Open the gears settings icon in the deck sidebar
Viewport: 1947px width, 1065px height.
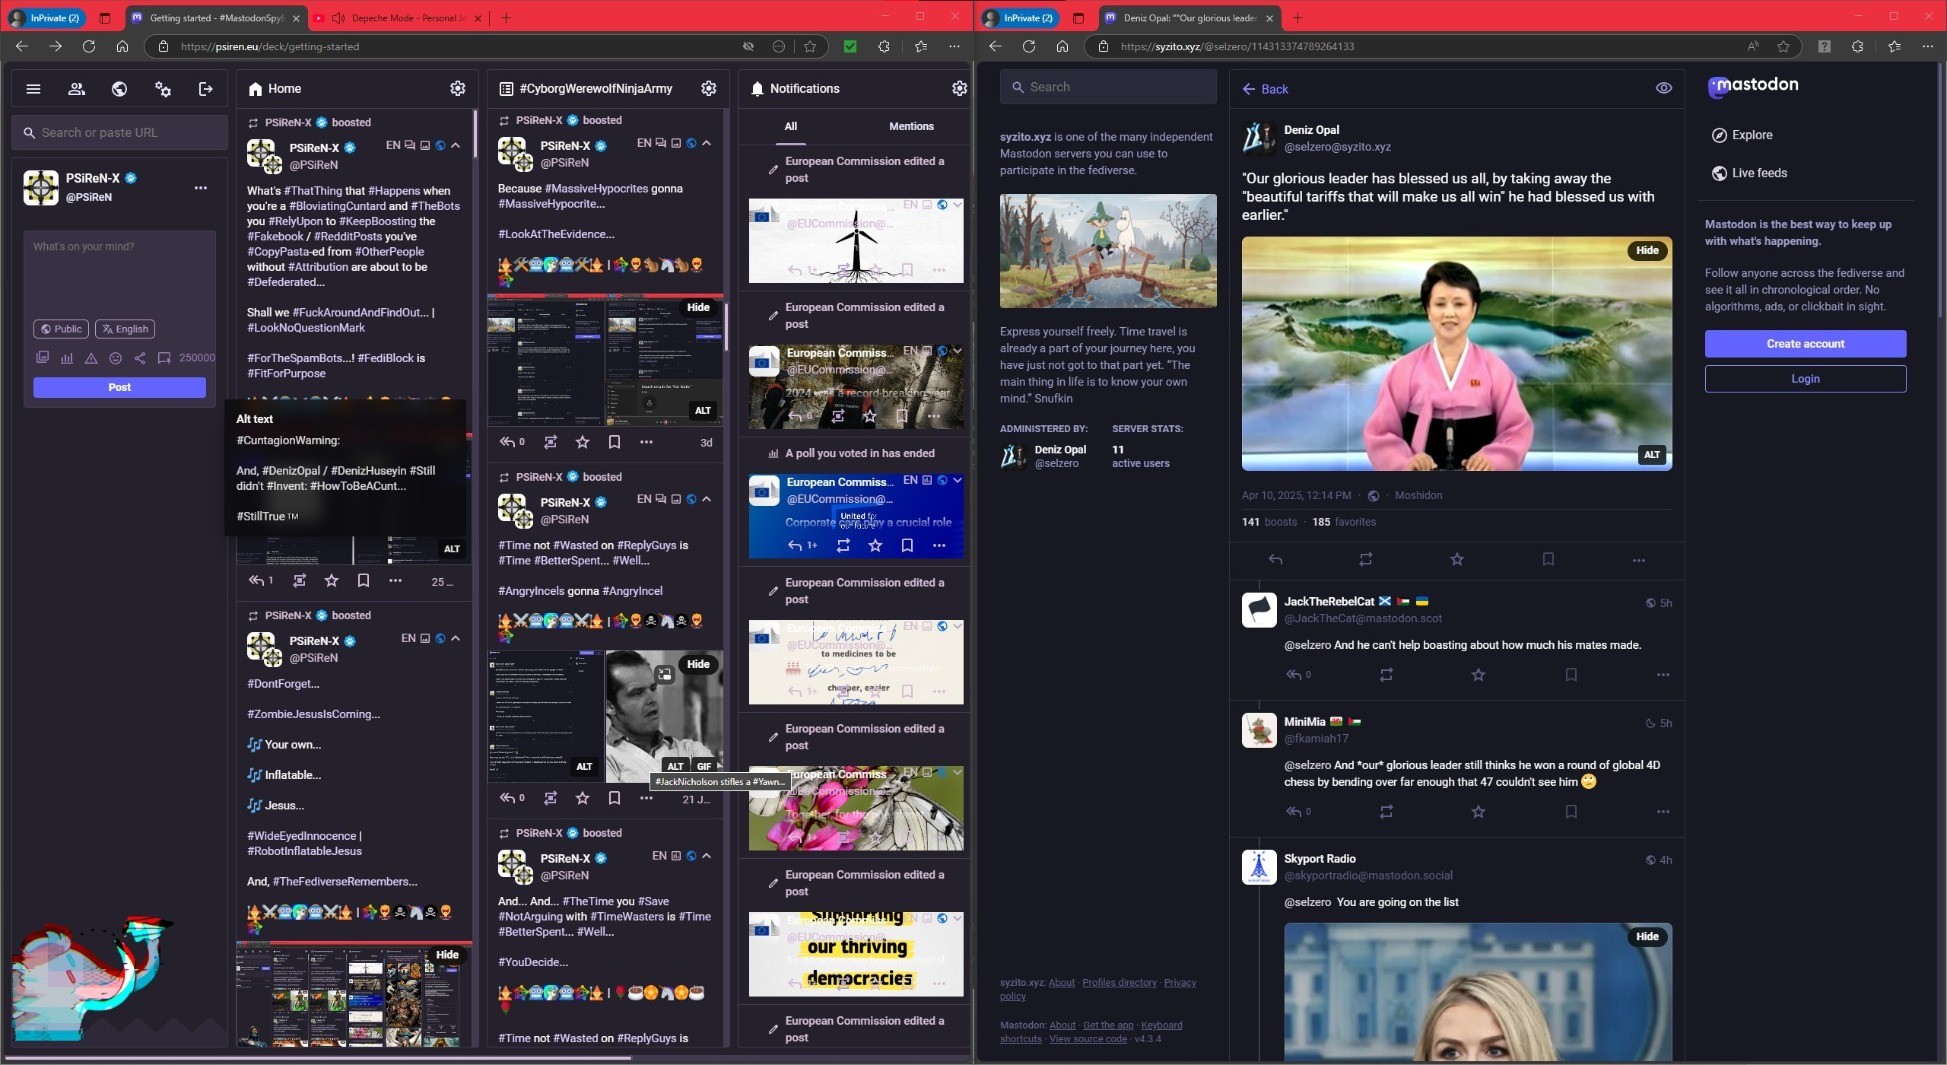(x=163, y=89)
